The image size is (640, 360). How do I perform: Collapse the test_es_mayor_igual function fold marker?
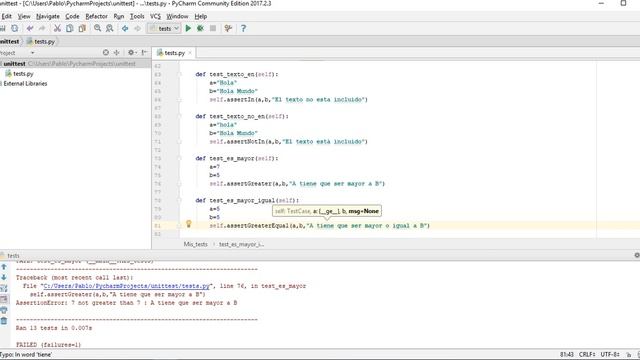179,200
